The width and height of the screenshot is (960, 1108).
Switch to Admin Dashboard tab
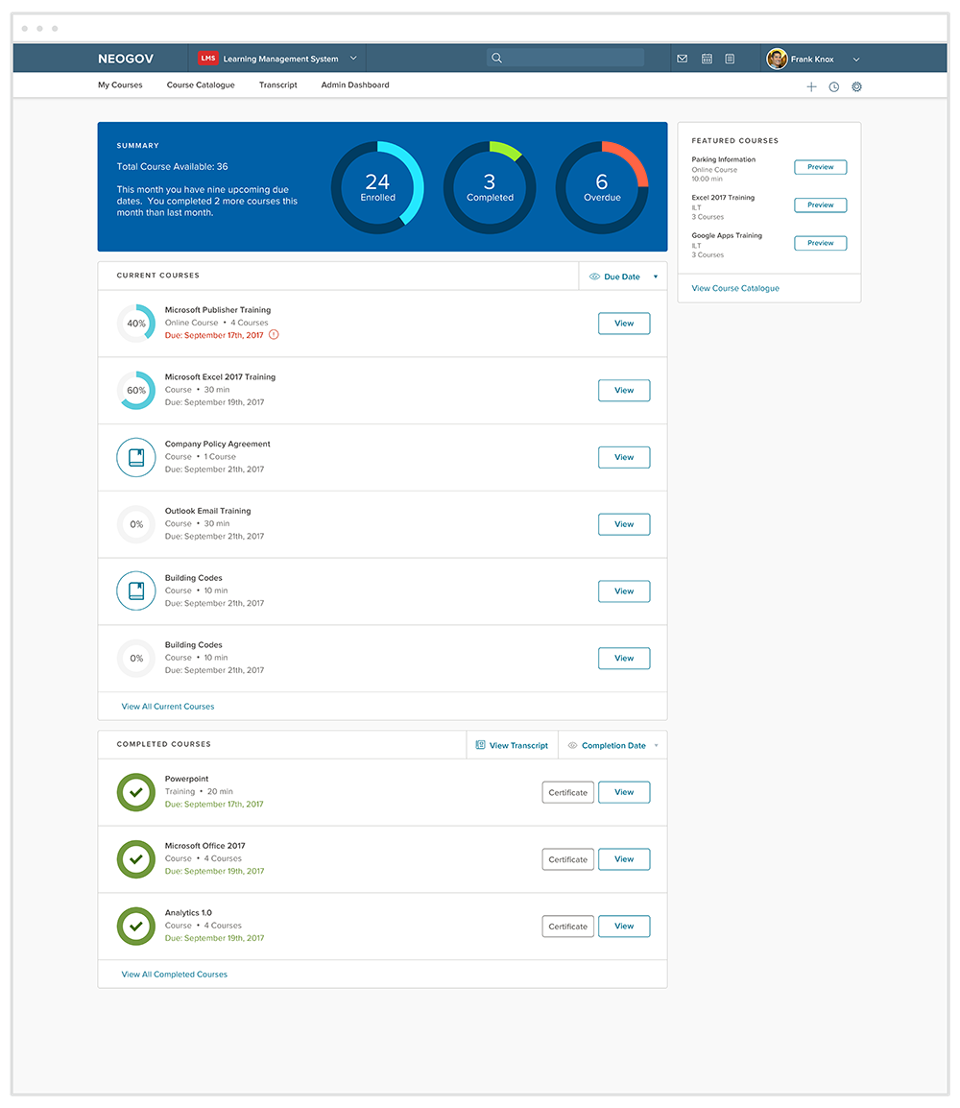355,85
